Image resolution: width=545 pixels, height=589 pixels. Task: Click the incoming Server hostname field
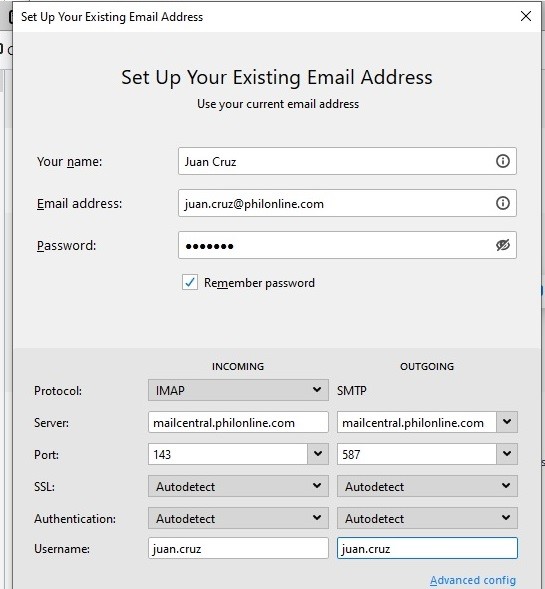coord(238,422)
